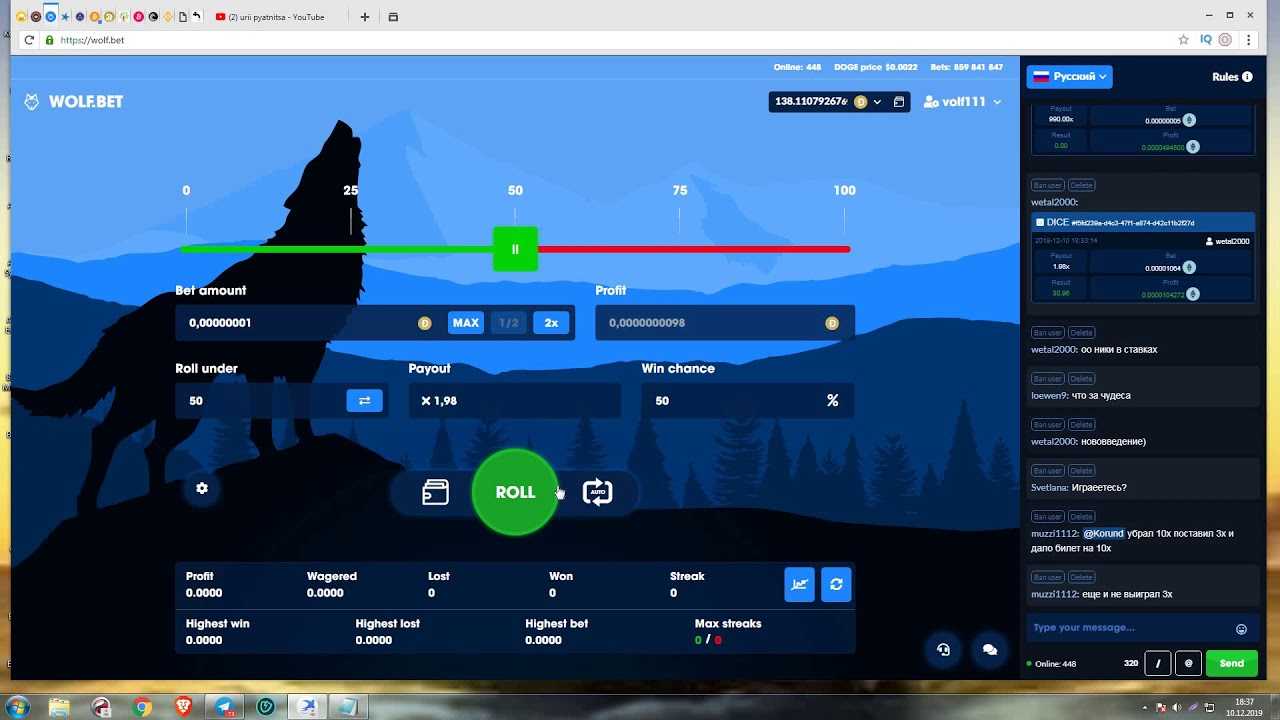Open the browser three-dot menu
1280x720 pixels.
1248,40
